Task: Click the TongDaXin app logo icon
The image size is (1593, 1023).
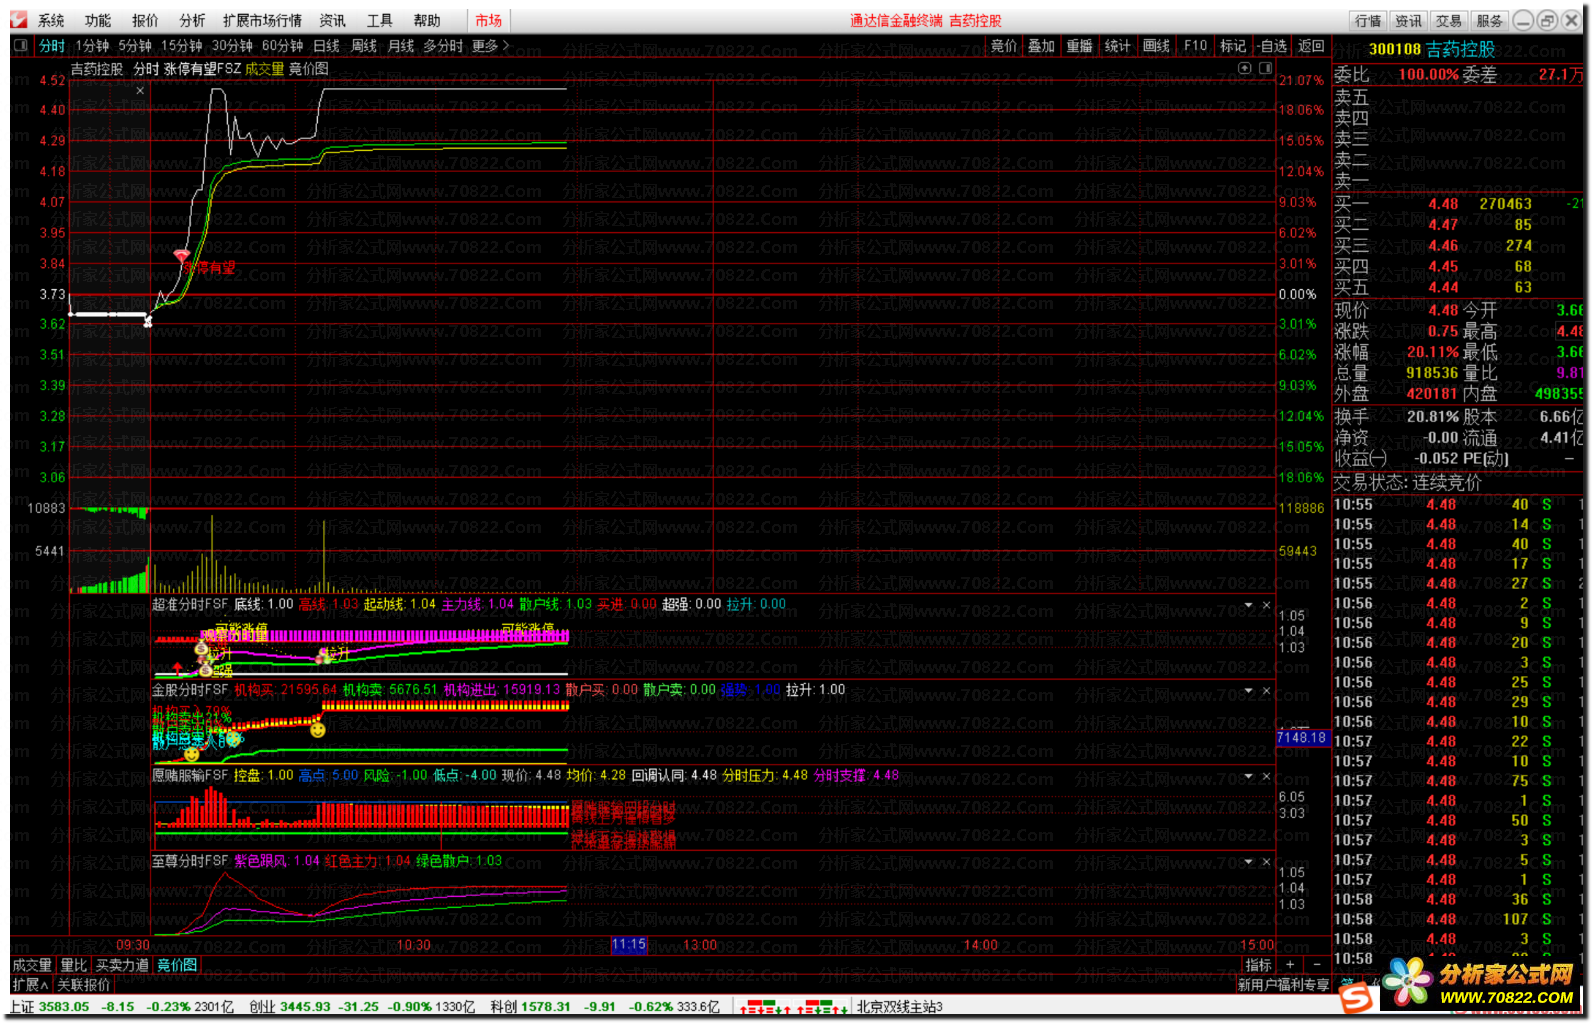Action: click(19, 20)
